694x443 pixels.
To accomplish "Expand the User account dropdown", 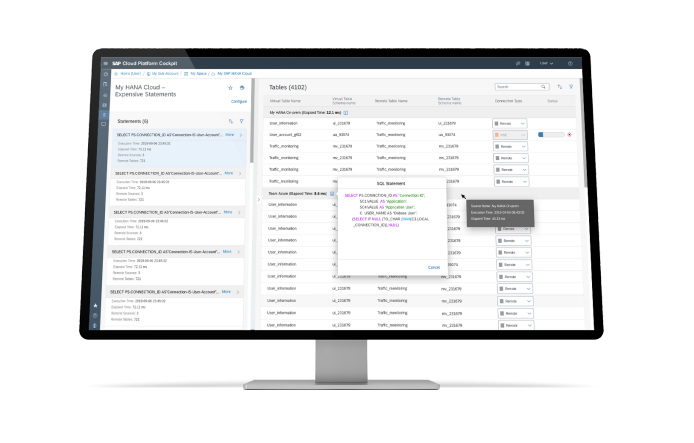I will point(546,63).
